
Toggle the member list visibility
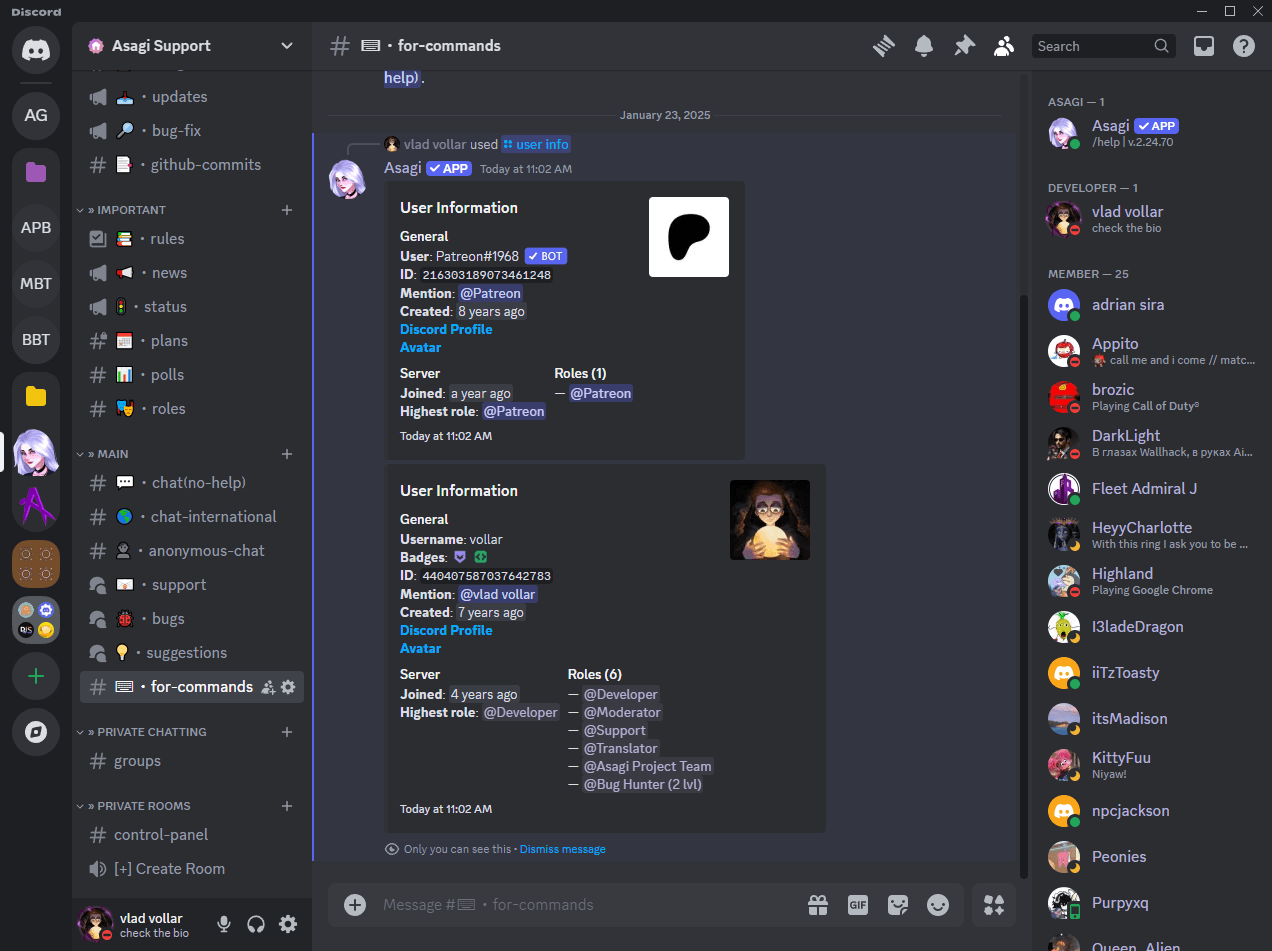(x=1004, y=46)
